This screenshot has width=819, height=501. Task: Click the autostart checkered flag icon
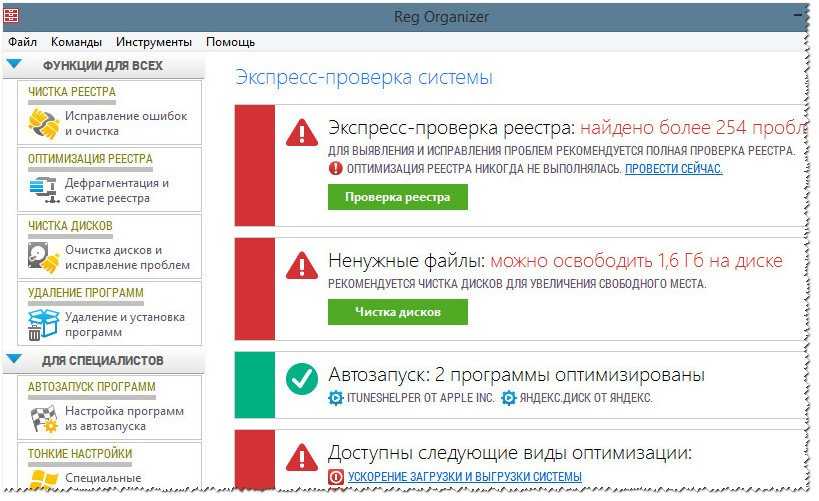point(44,418)
